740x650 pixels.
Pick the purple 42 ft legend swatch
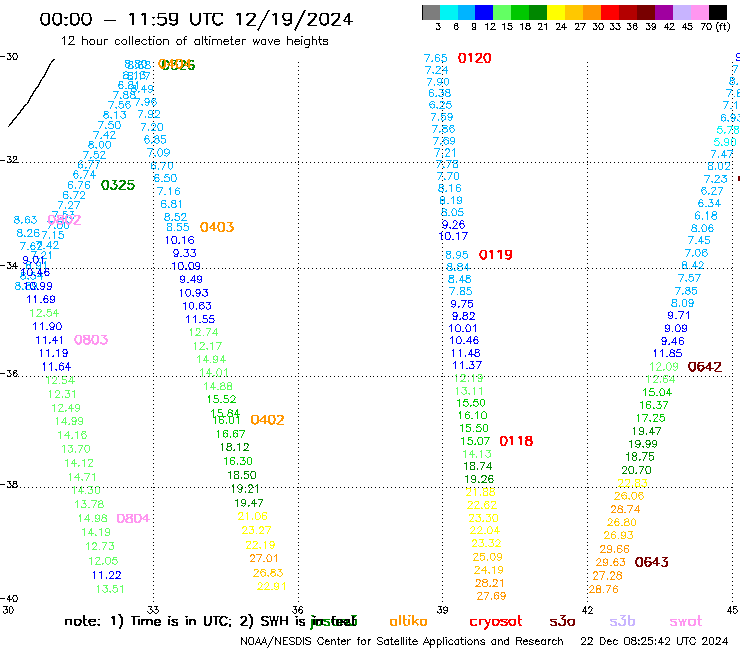pos(663,12)
